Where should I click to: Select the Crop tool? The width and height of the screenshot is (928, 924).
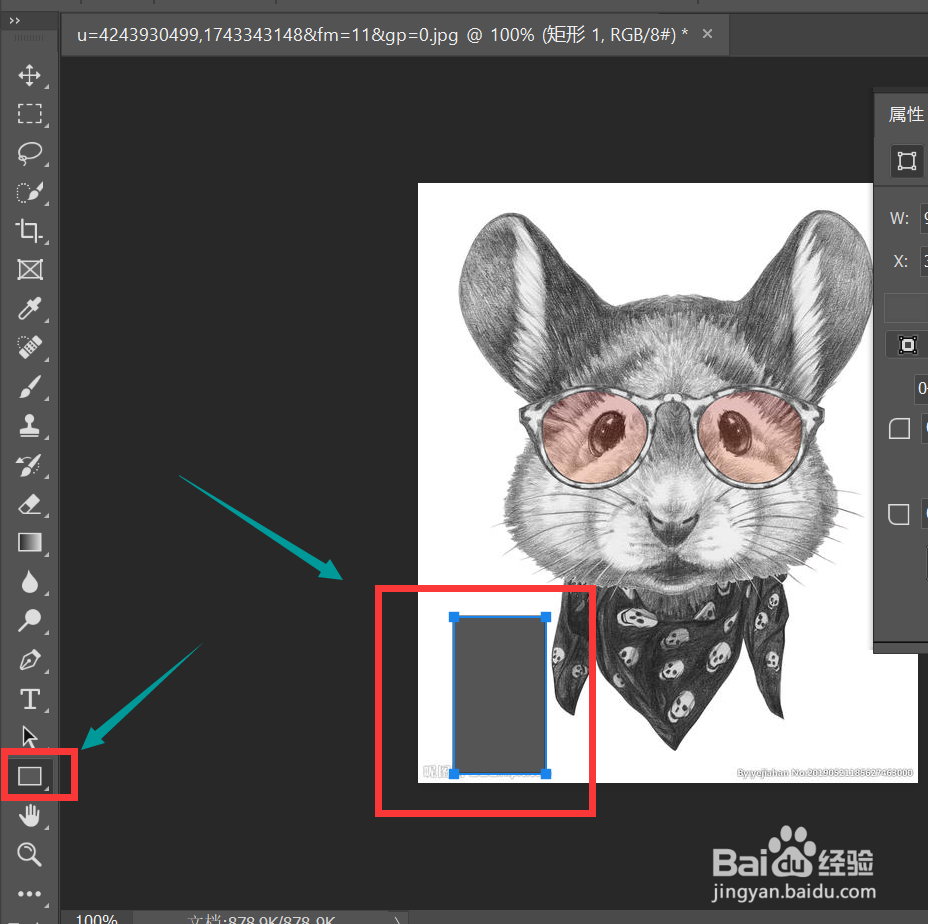click(x=29, y=230)
